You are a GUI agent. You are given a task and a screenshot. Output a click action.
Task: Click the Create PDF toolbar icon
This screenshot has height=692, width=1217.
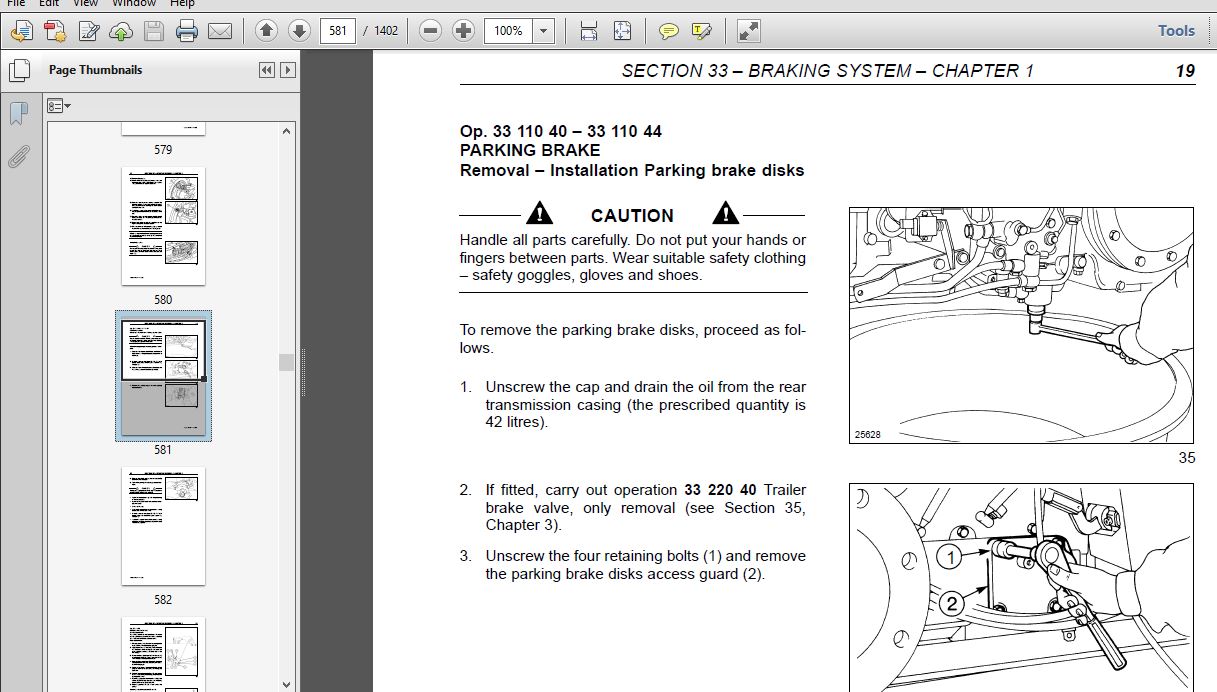pyautogui.click(x=21, y=31)
